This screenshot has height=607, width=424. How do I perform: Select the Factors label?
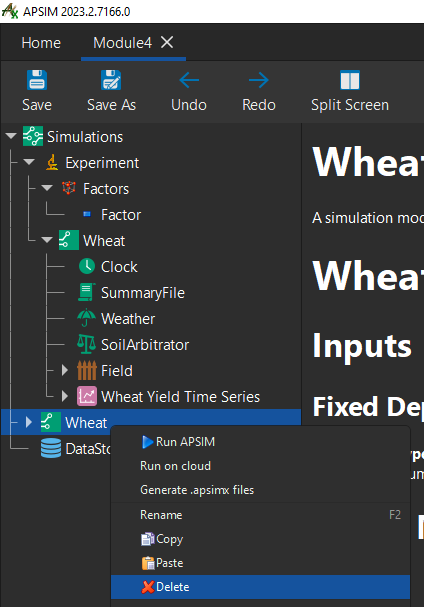point(106,189)
